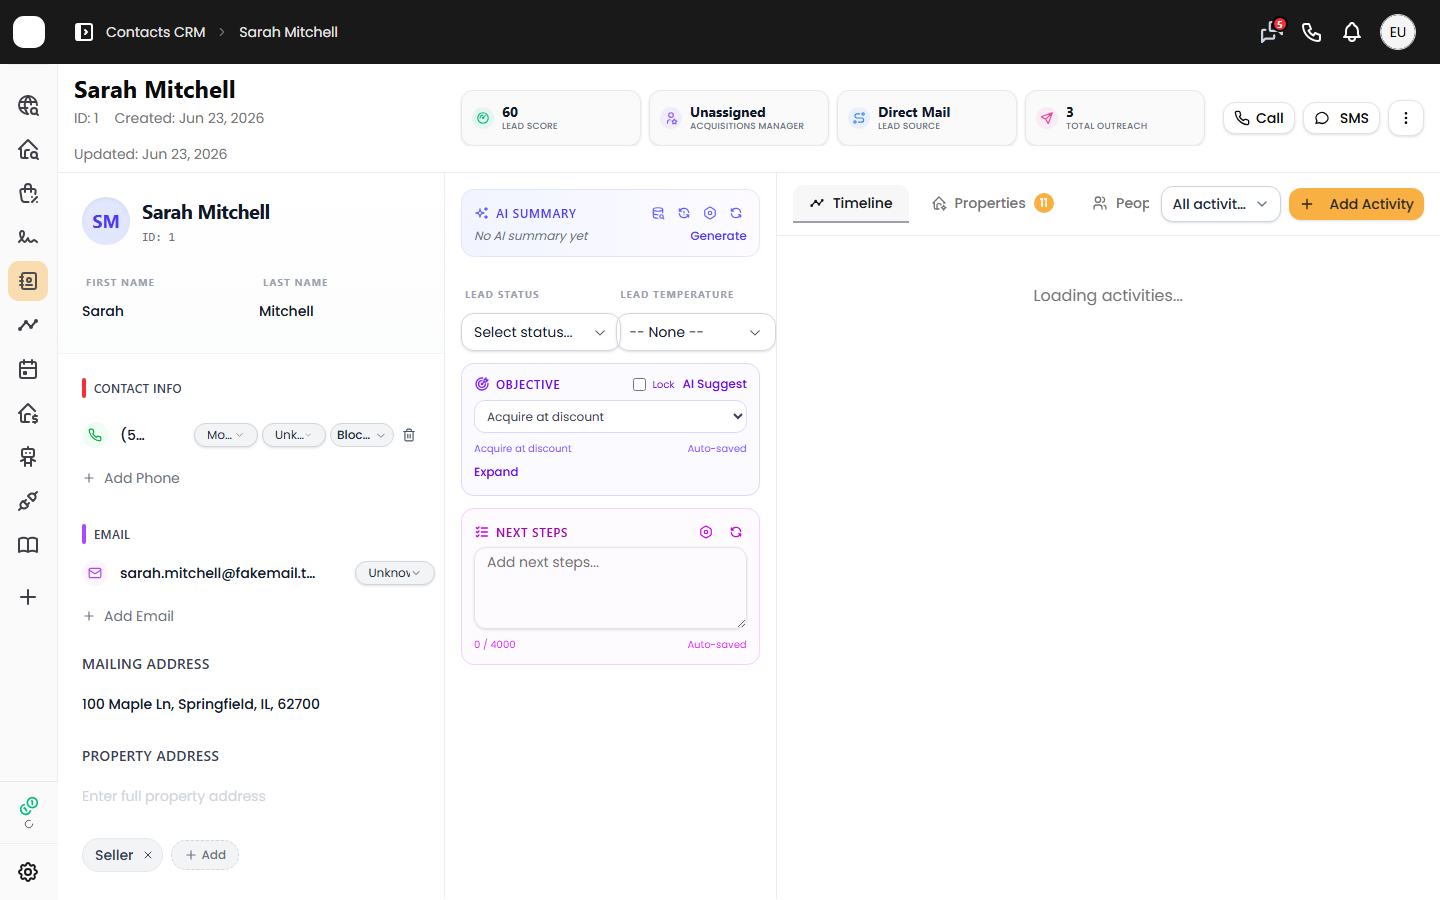1440x900 pixels.
Task: Open the shopping bag edit sidebar icon
Action: 28,193
